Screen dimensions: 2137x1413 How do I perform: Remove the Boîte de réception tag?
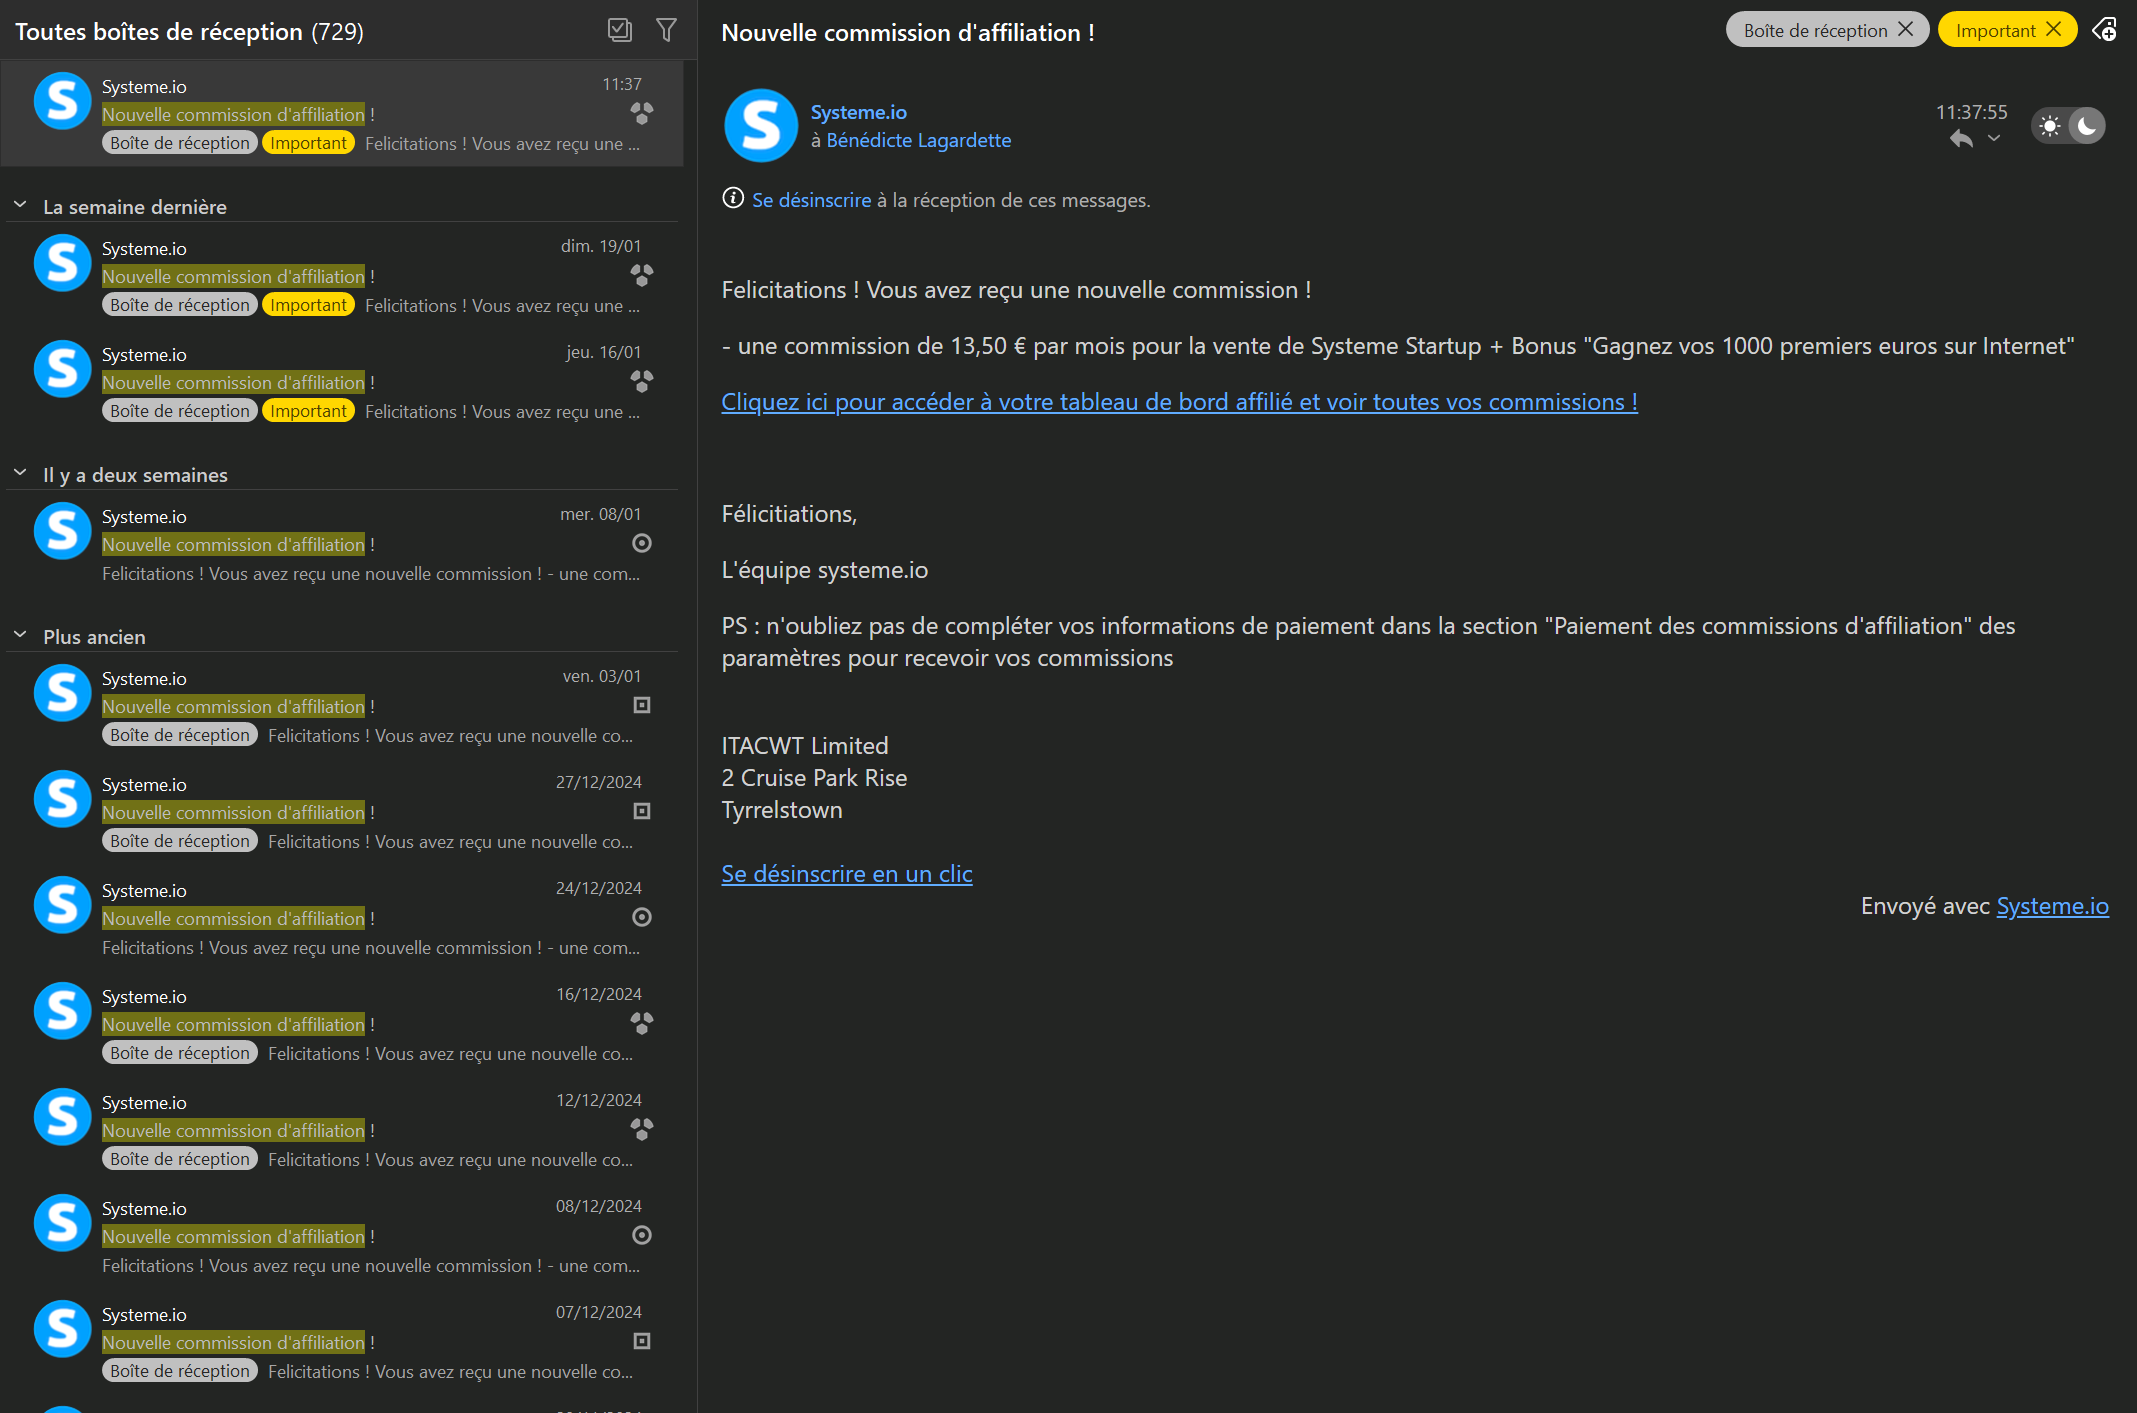point(1906,30)
